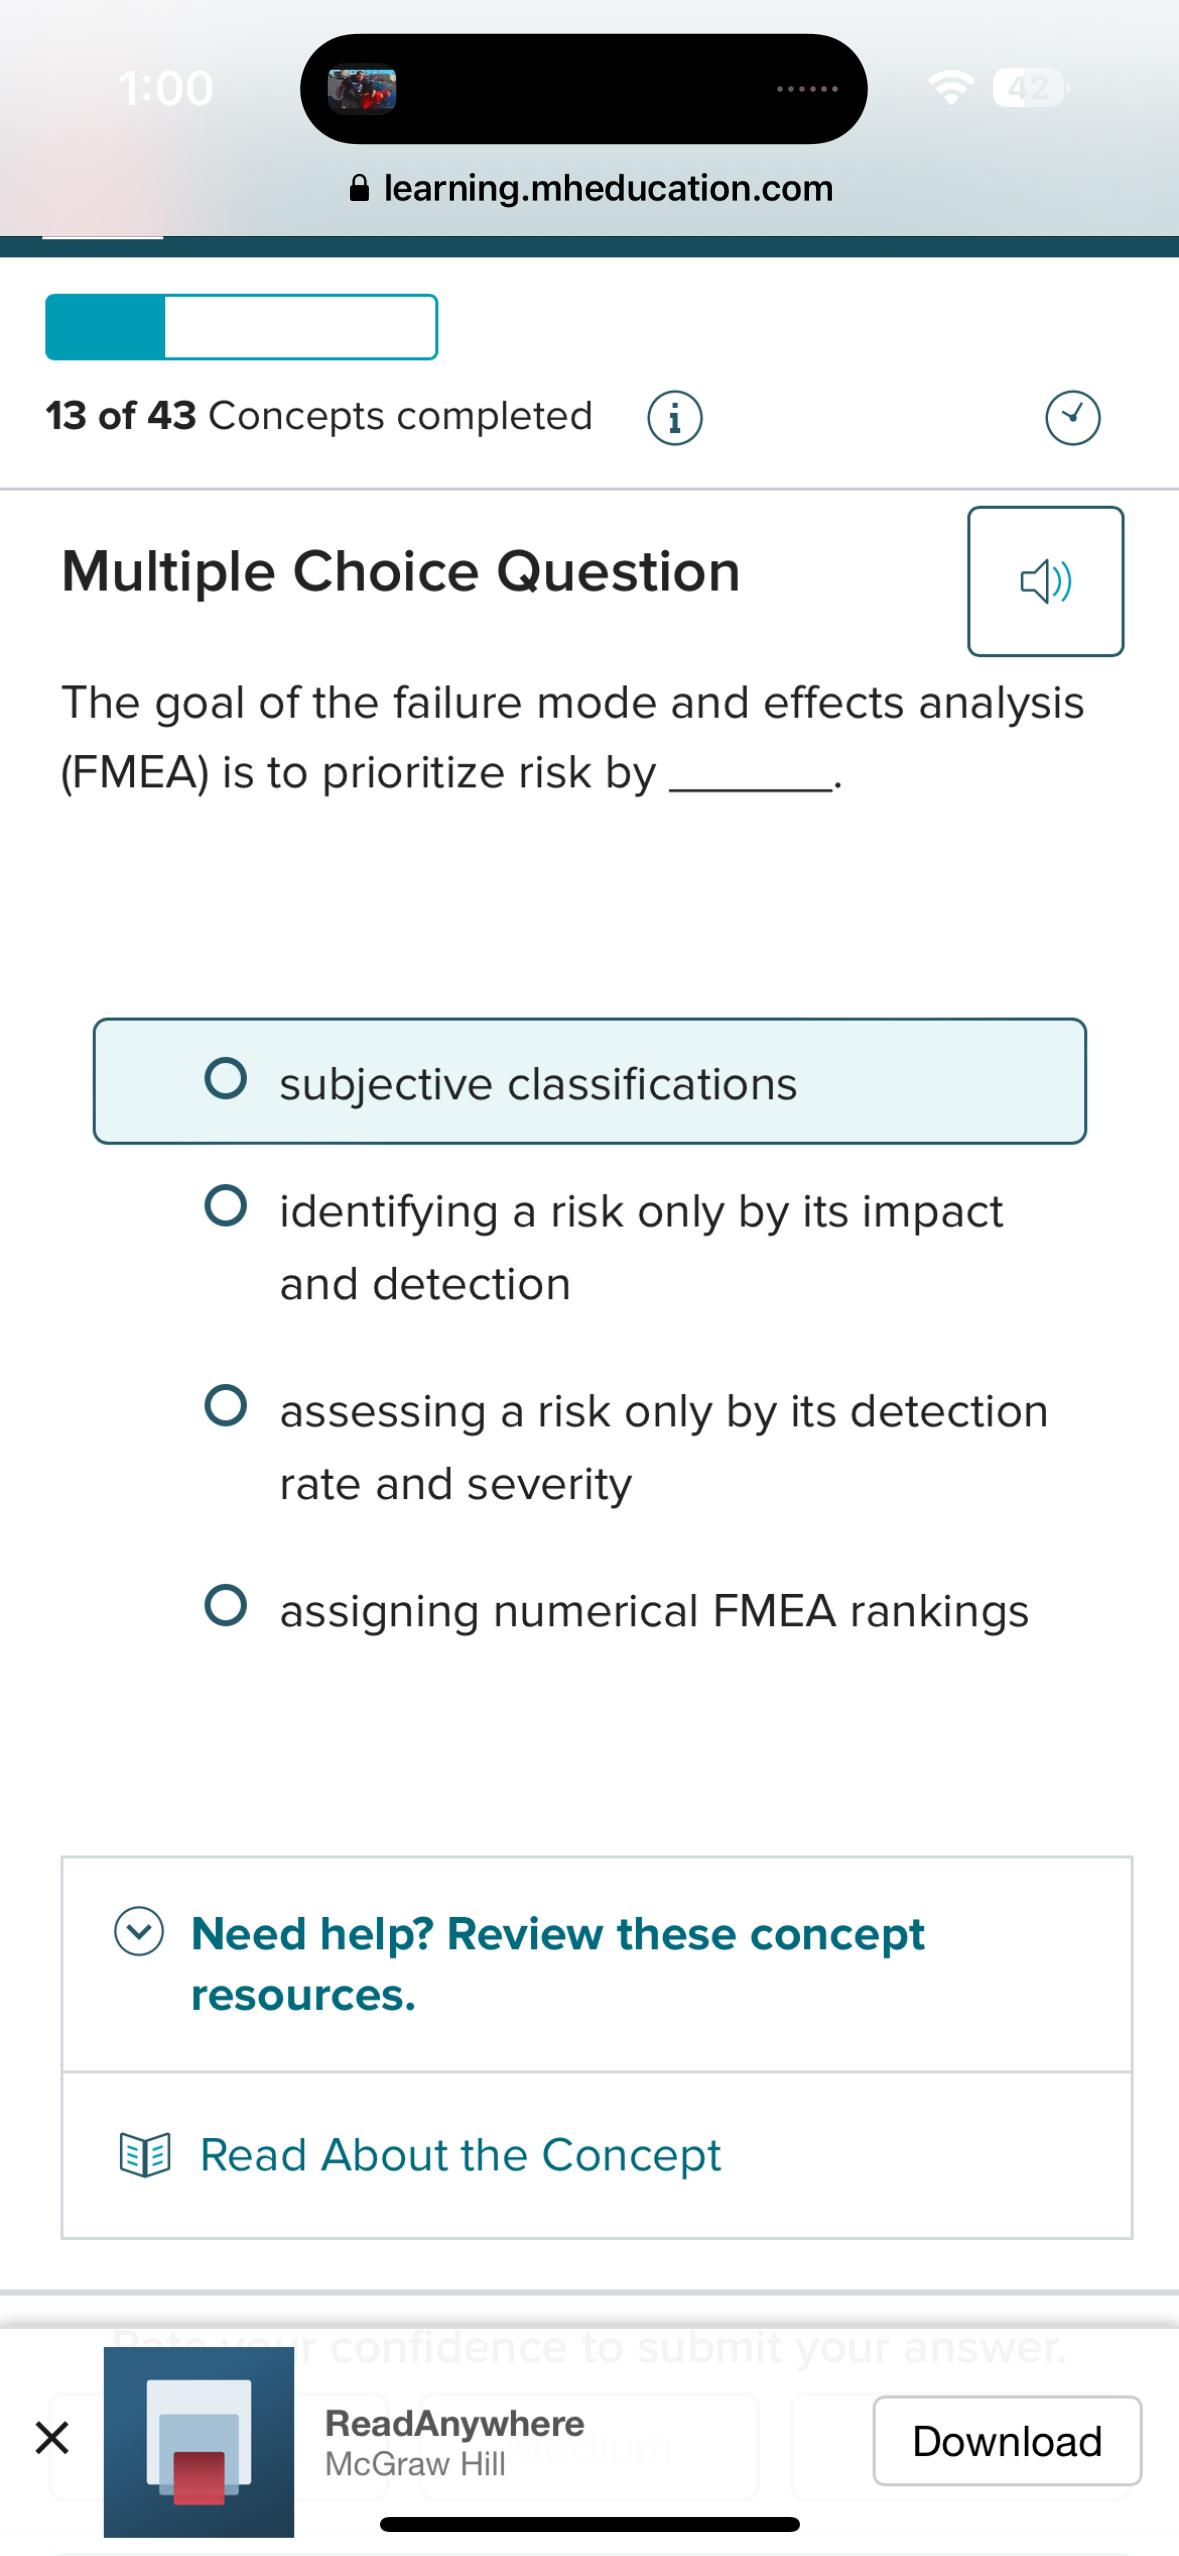Play audio narration for the question

point(1045,581)
